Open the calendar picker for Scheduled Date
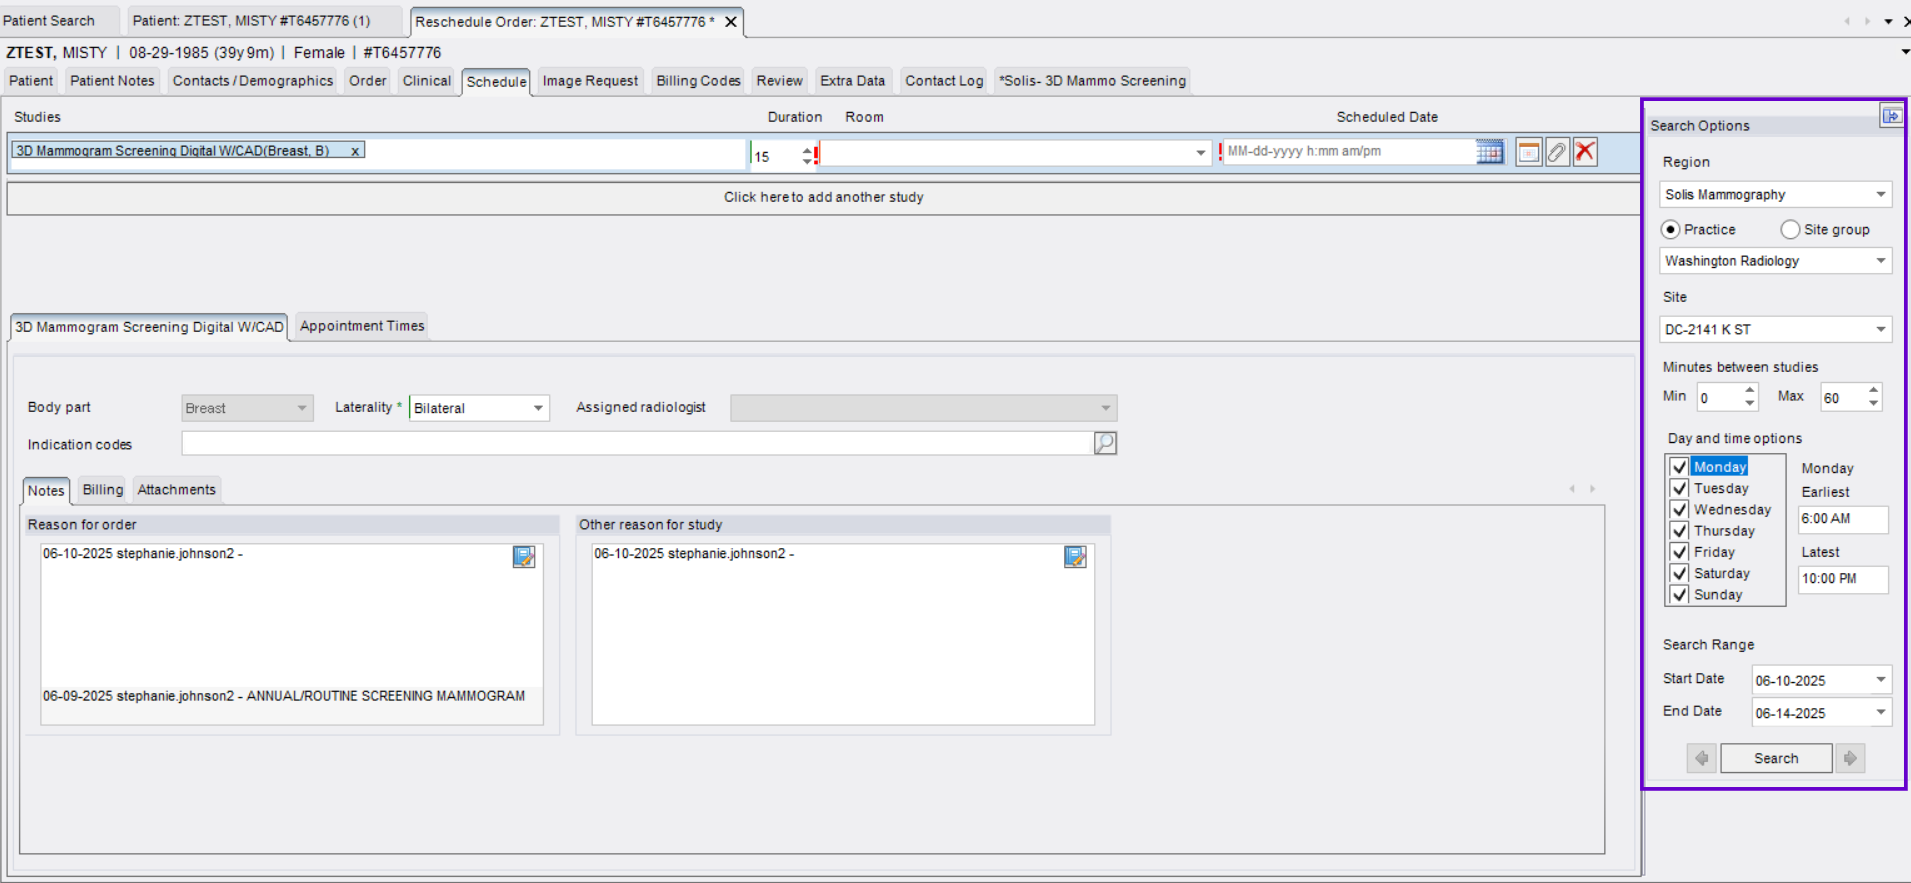The height and width of the screenshot is (883, 1911). (x=1489, y=152)
